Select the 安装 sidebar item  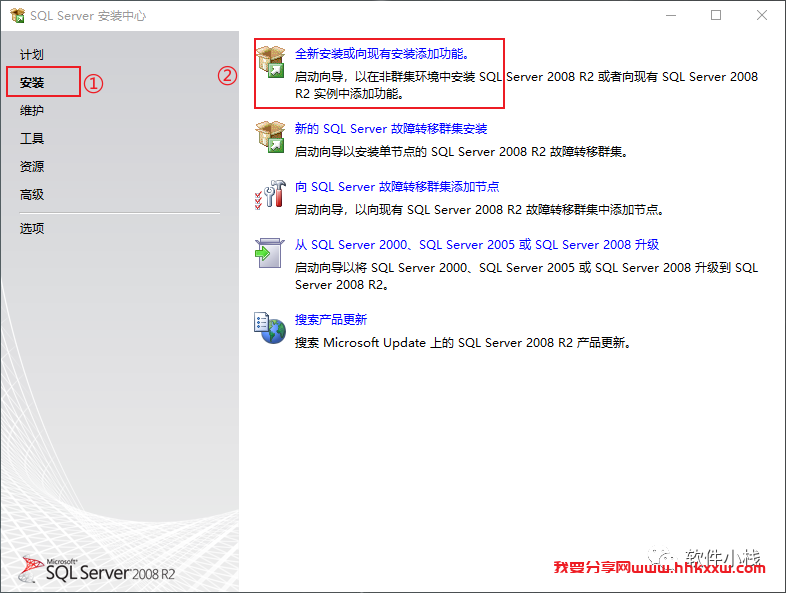(x=32, y=82)
